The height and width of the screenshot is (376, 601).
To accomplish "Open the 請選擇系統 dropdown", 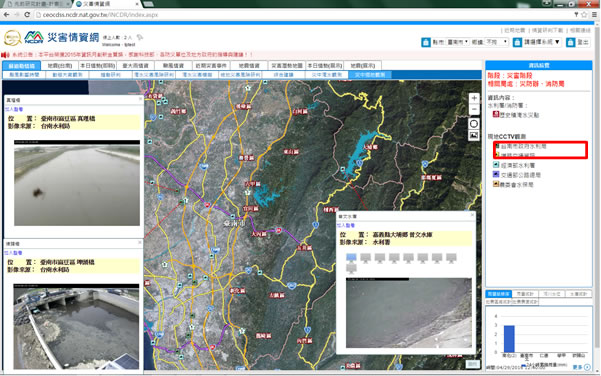I will (542, 42).
